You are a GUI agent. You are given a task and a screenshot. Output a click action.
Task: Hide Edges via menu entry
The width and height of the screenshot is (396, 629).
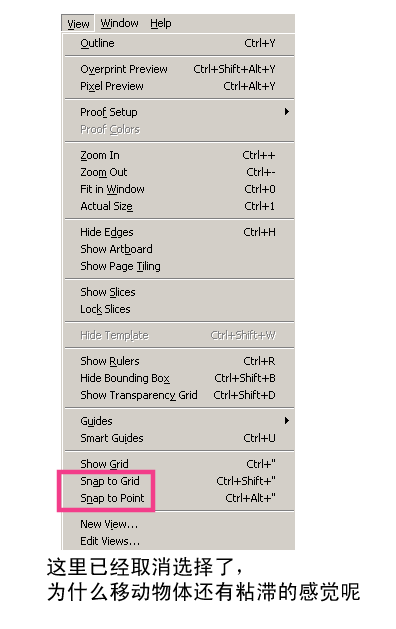[x=179, y=232]
